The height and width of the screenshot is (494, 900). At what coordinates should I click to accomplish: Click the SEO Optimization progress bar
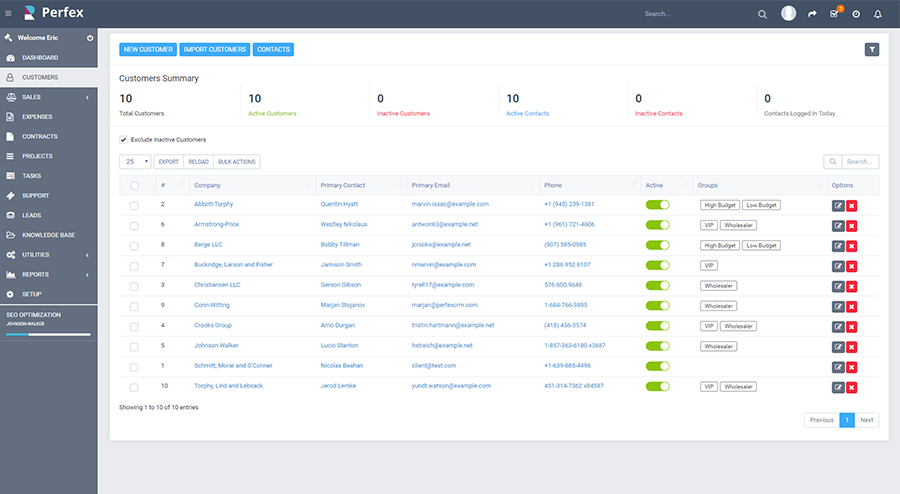[x=48, y=334]
